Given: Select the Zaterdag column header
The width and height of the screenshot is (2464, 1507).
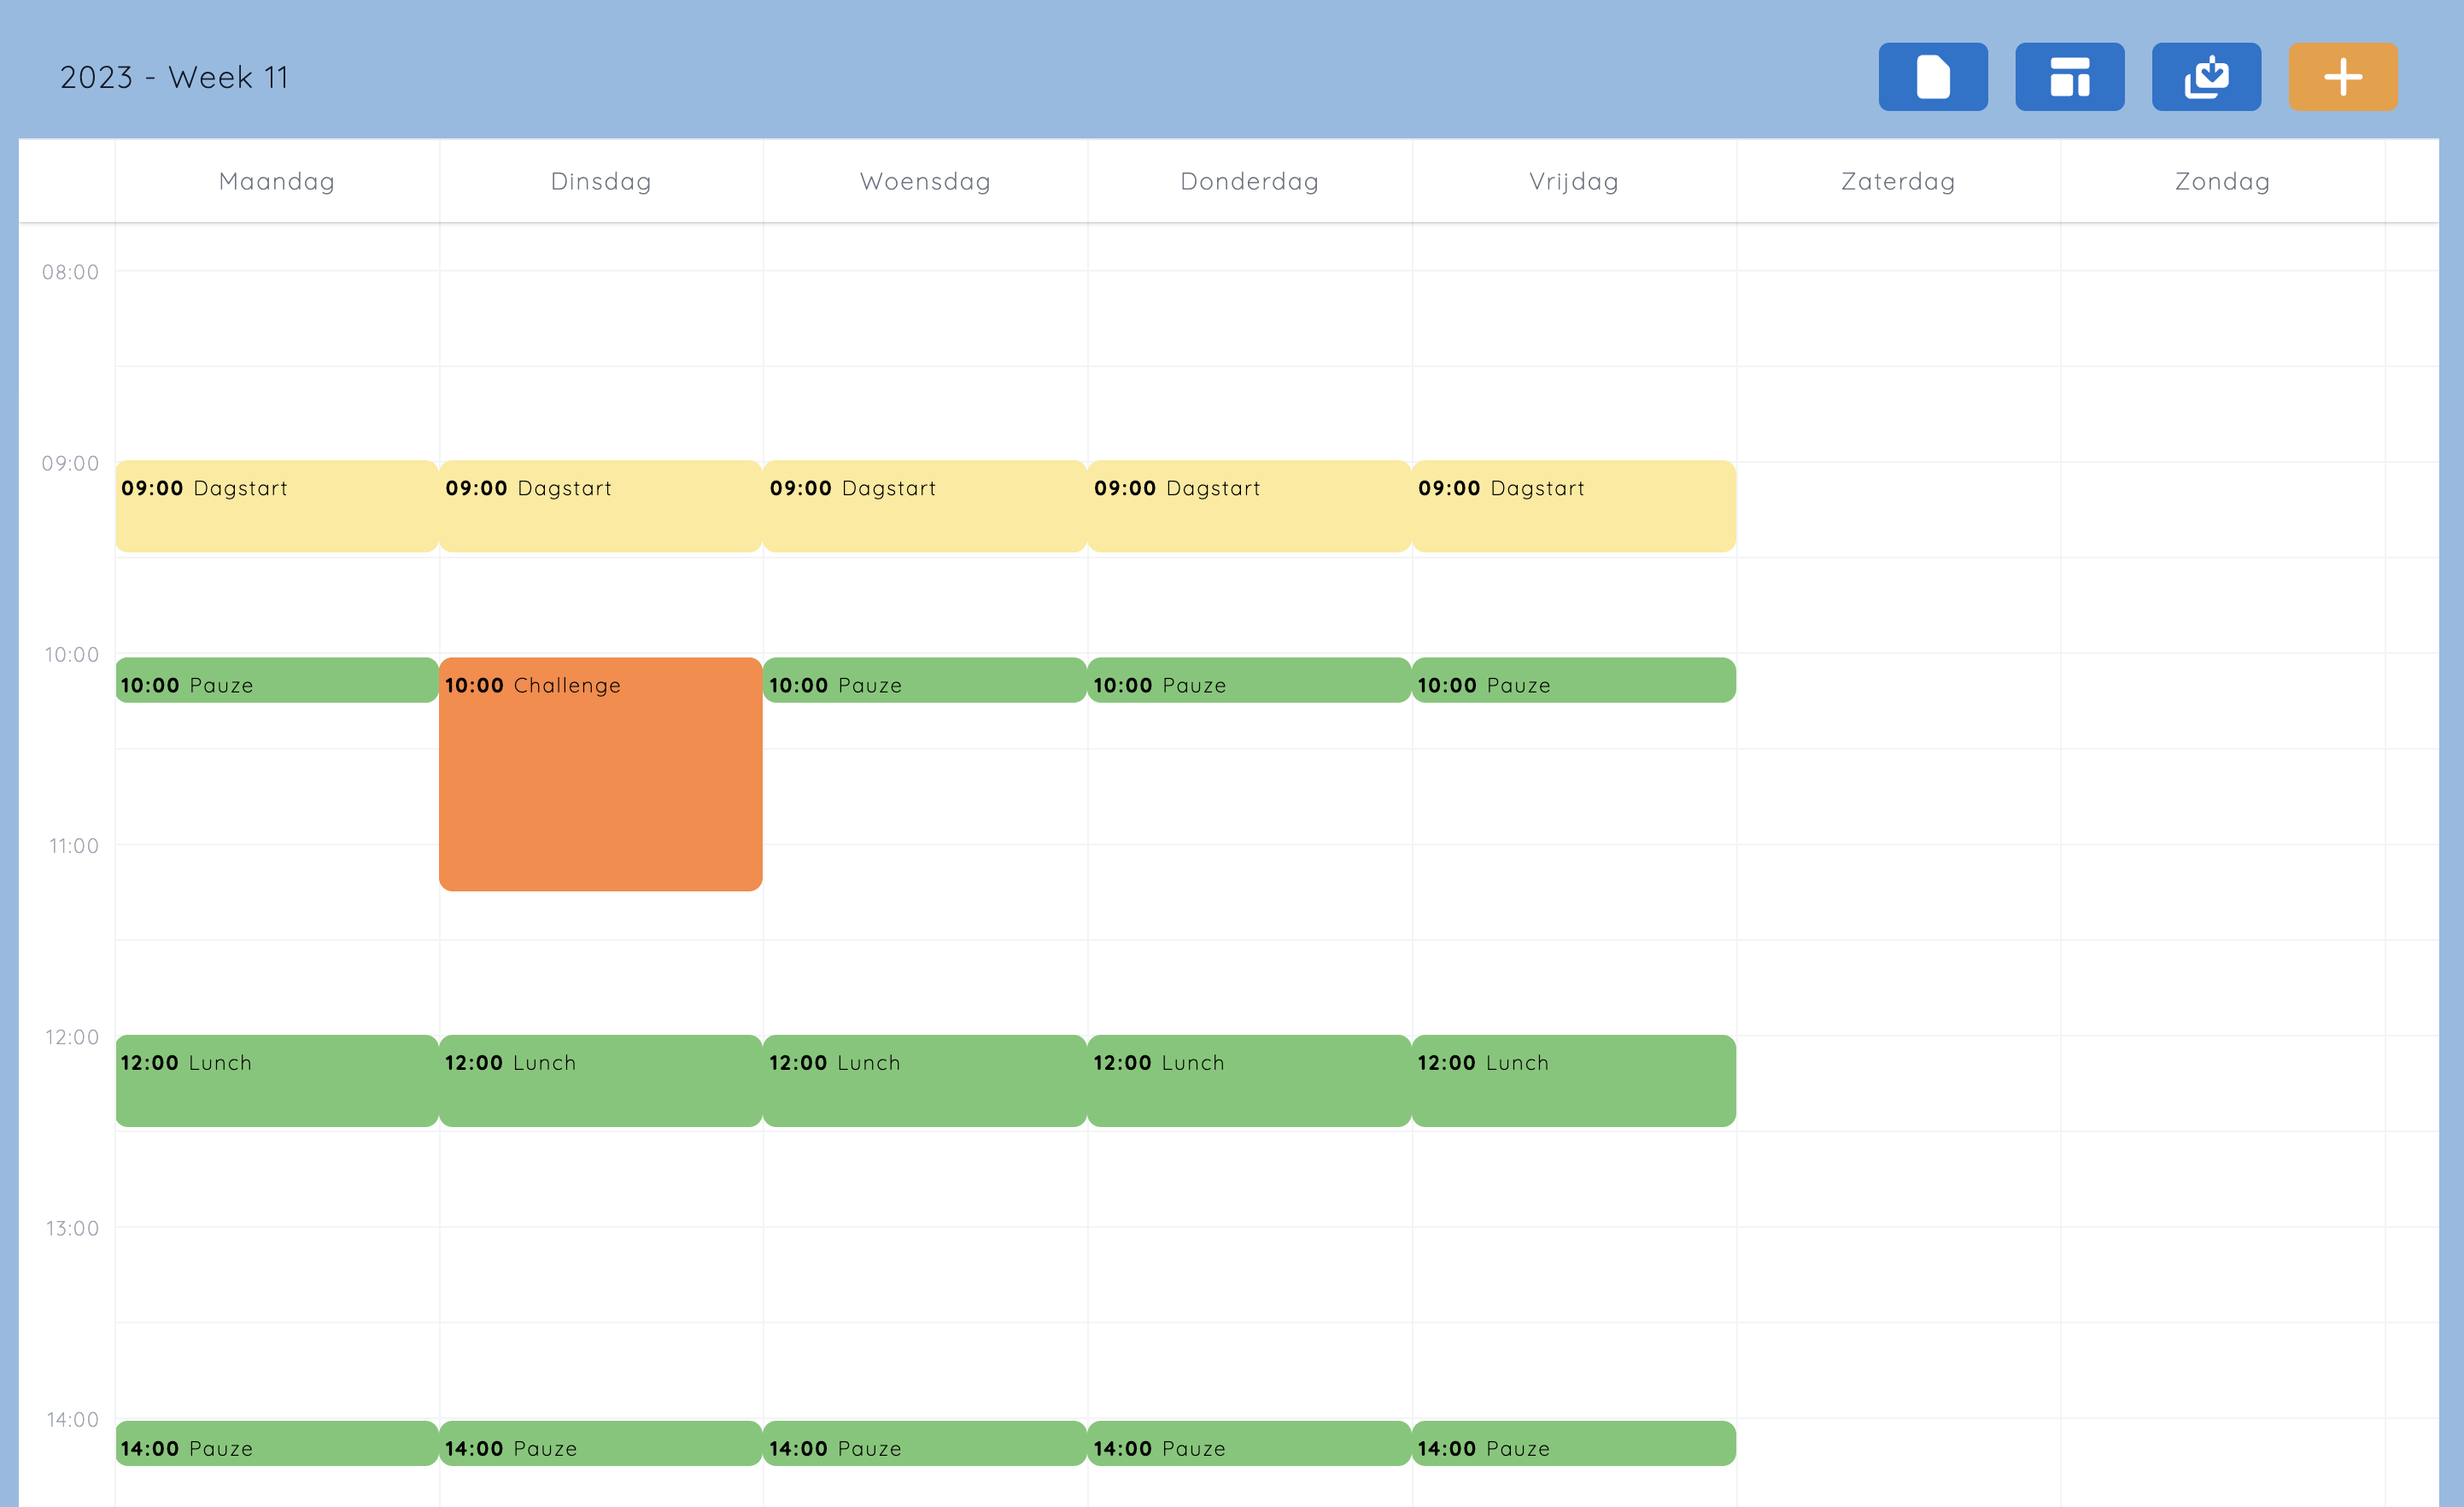Looking at the screenshot, I should point(1897,181).
